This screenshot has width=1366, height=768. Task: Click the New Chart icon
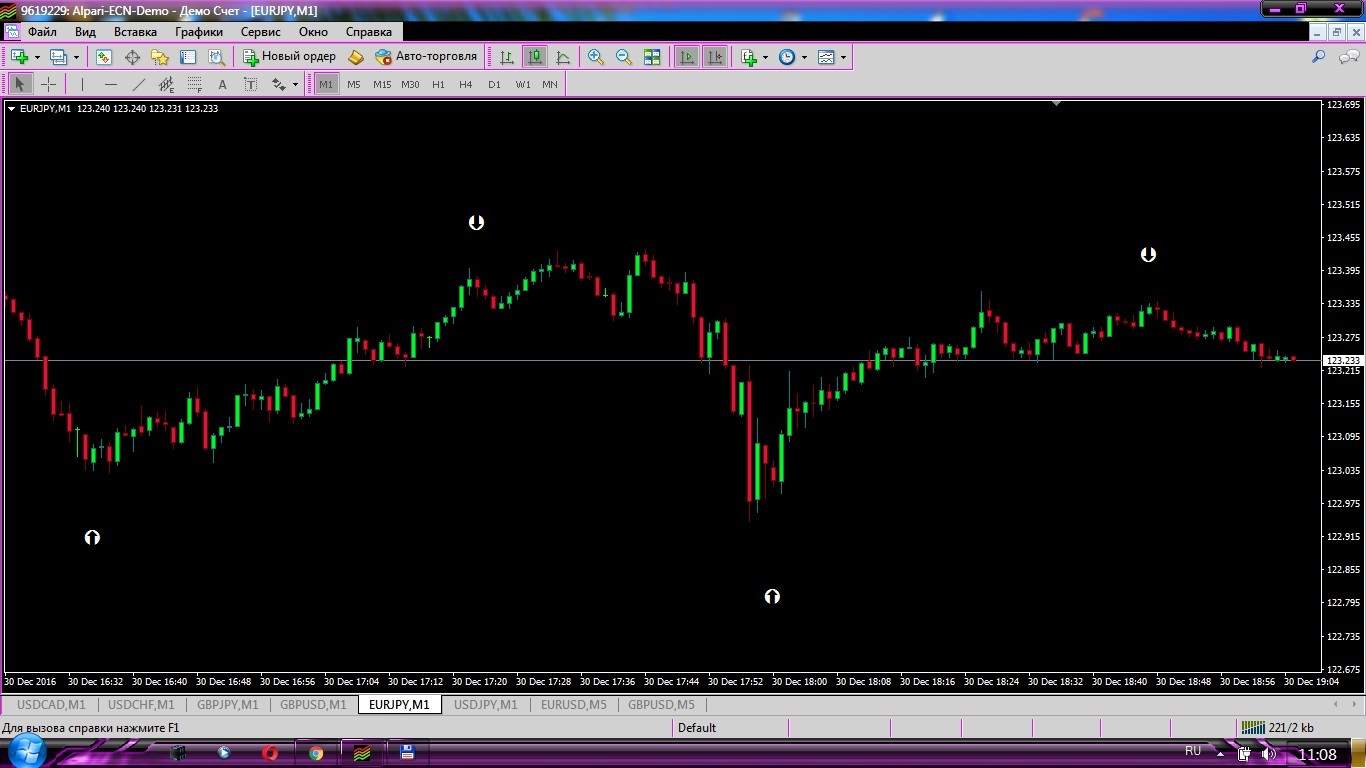tap(19, 57)
